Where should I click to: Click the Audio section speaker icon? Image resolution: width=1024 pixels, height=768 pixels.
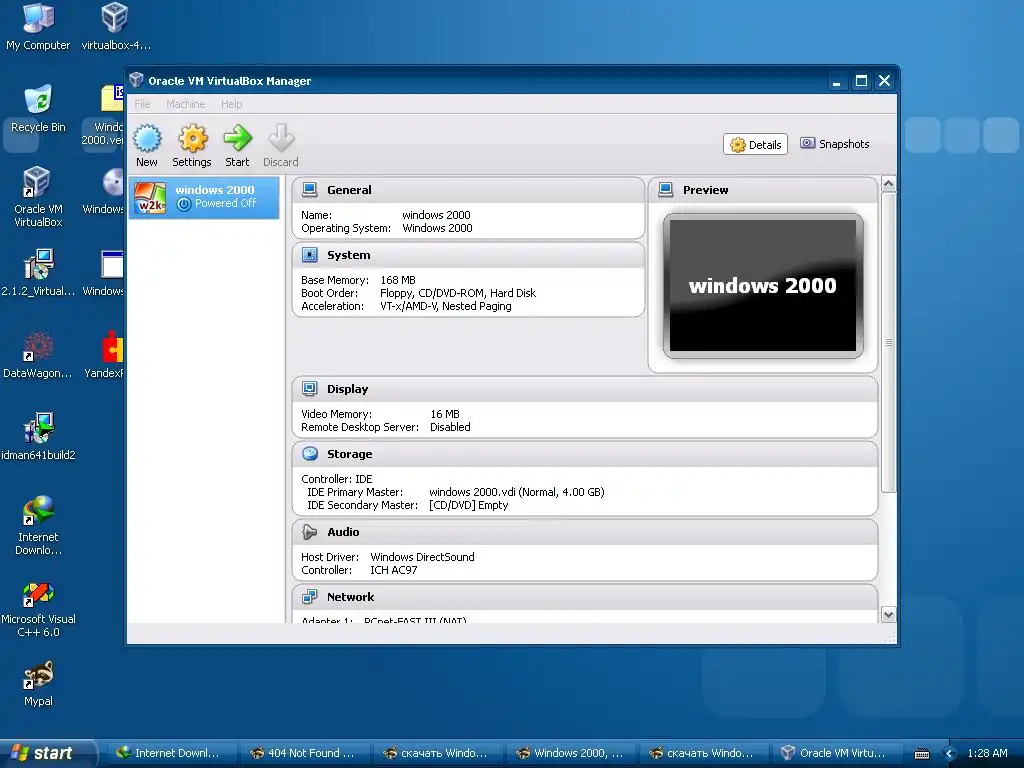pos(310,532)
